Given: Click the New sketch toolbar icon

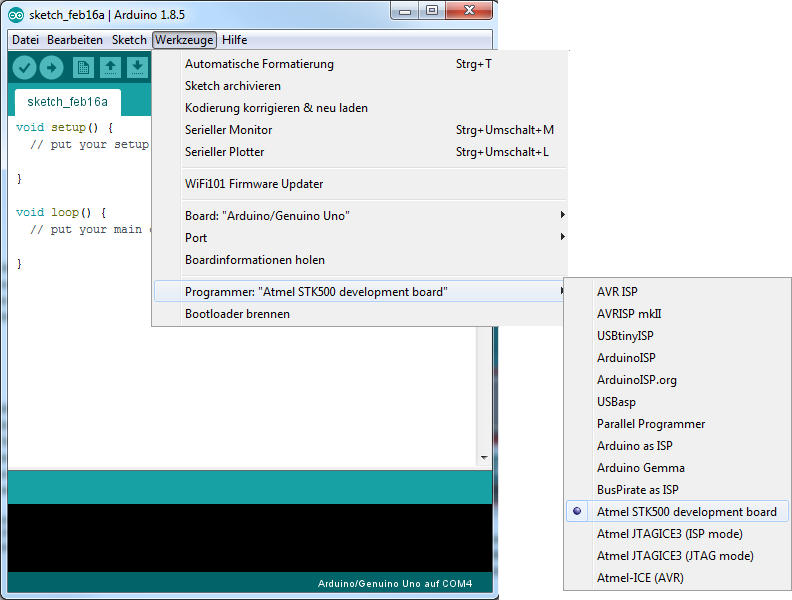Looking at the screenshot, I should [84, 67].
